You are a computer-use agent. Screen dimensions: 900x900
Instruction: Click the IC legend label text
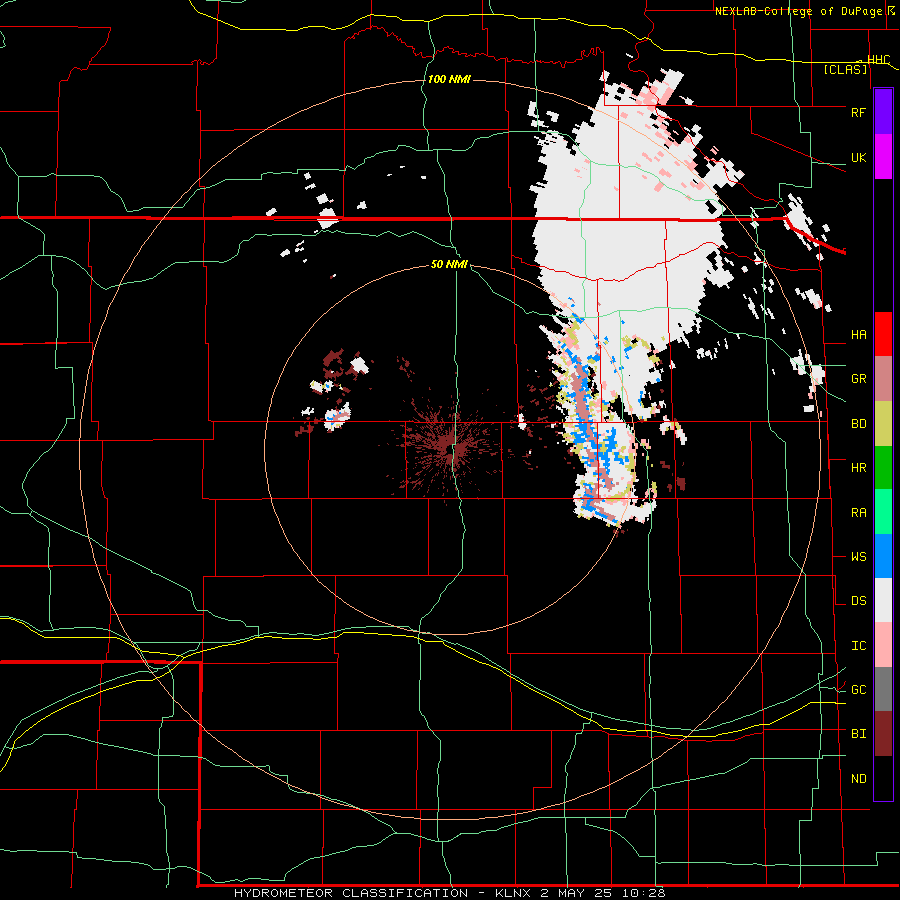(x=858, y=646)
